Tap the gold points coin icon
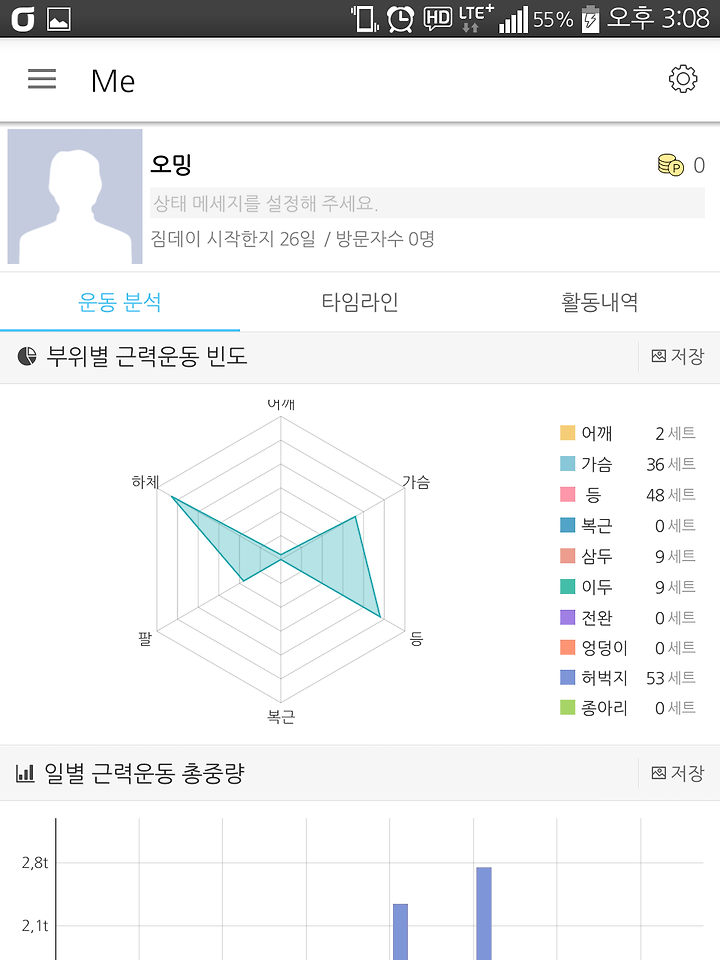720x960 pixels. click(670, 165)
